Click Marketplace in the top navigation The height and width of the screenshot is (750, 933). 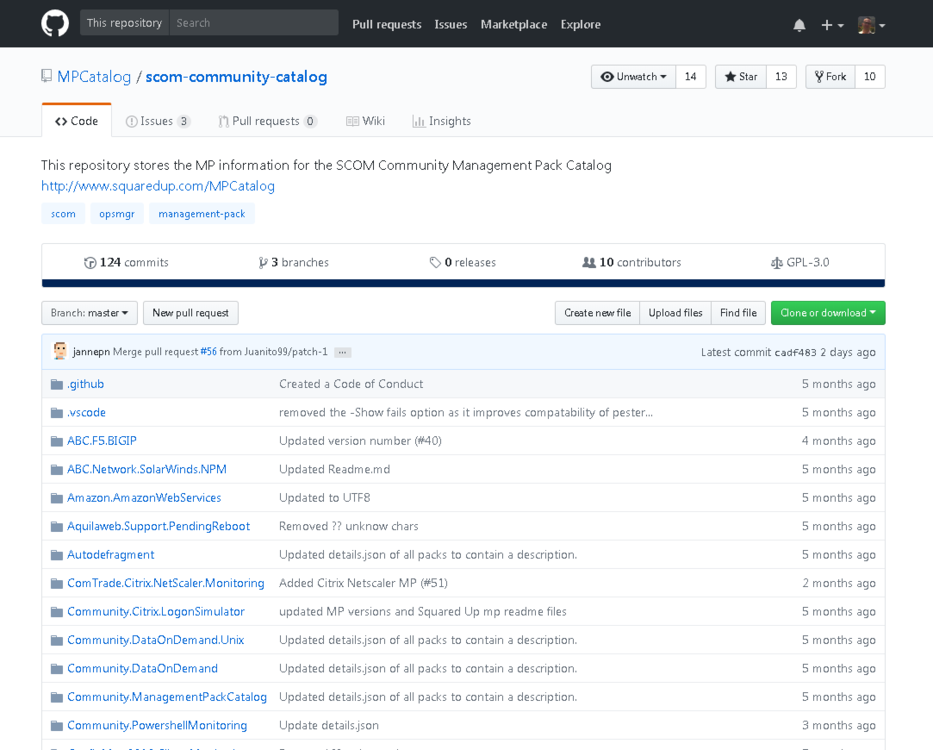pyautogui.click(x=513, y=24)
